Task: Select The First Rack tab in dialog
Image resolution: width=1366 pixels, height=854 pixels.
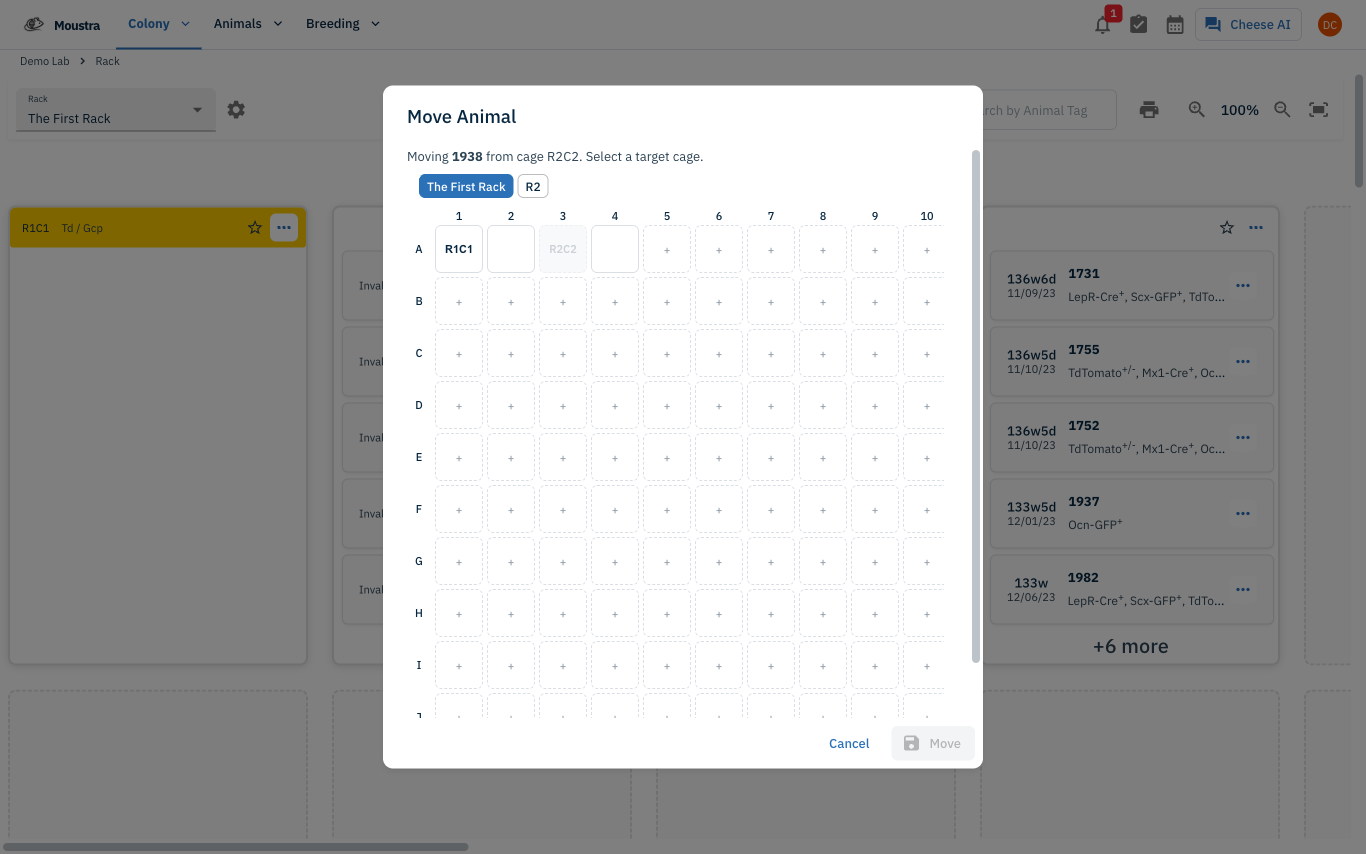Action: click(466, 187)
